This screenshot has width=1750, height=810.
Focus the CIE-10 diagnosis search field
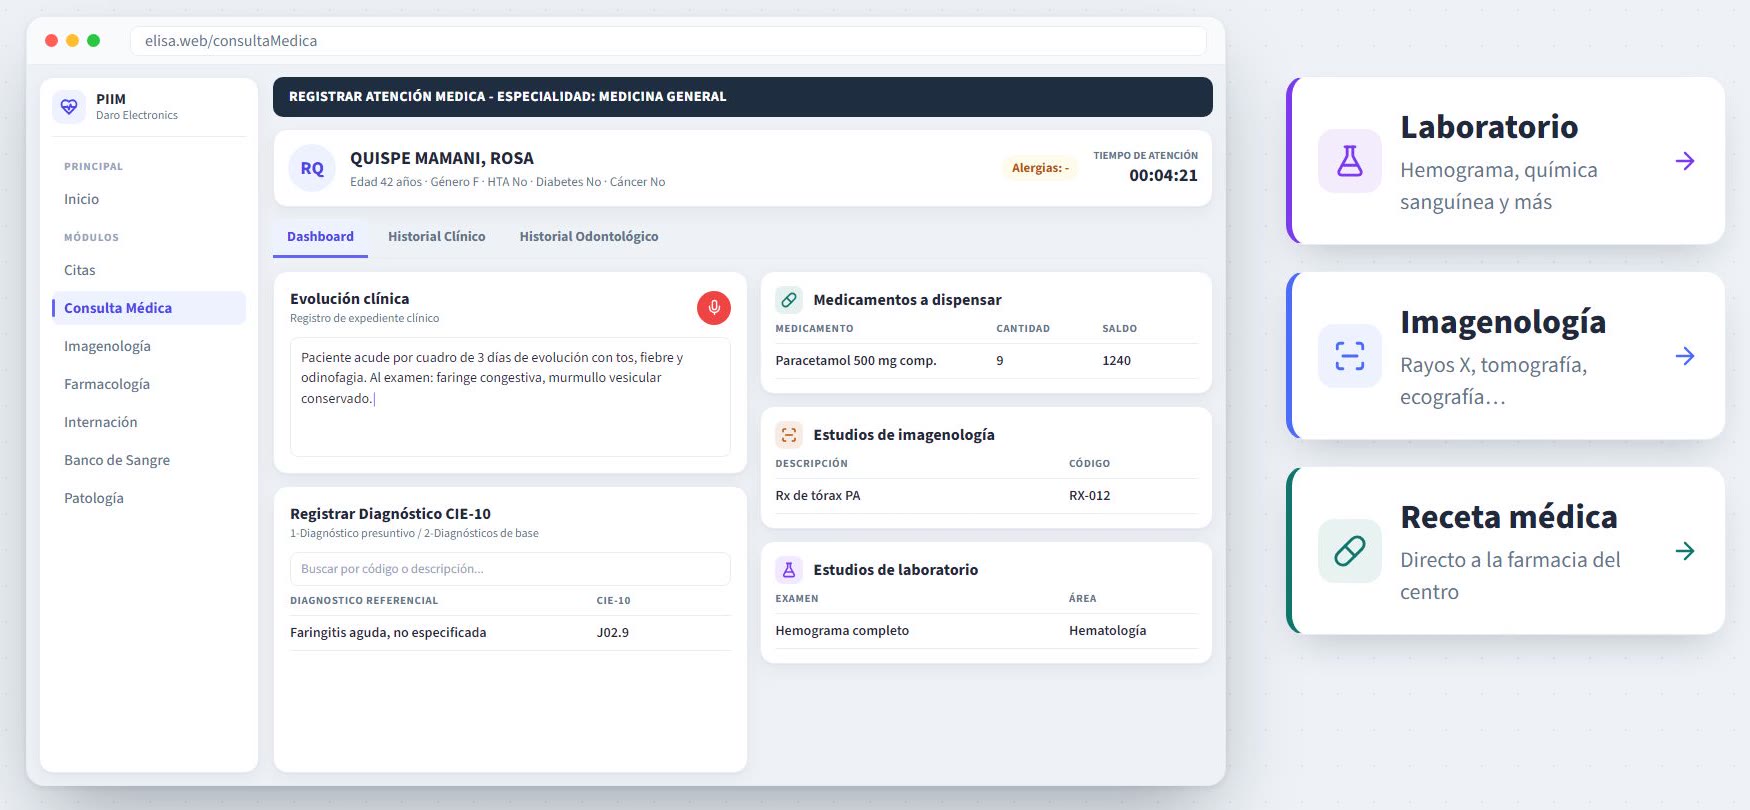coord(510,569)
